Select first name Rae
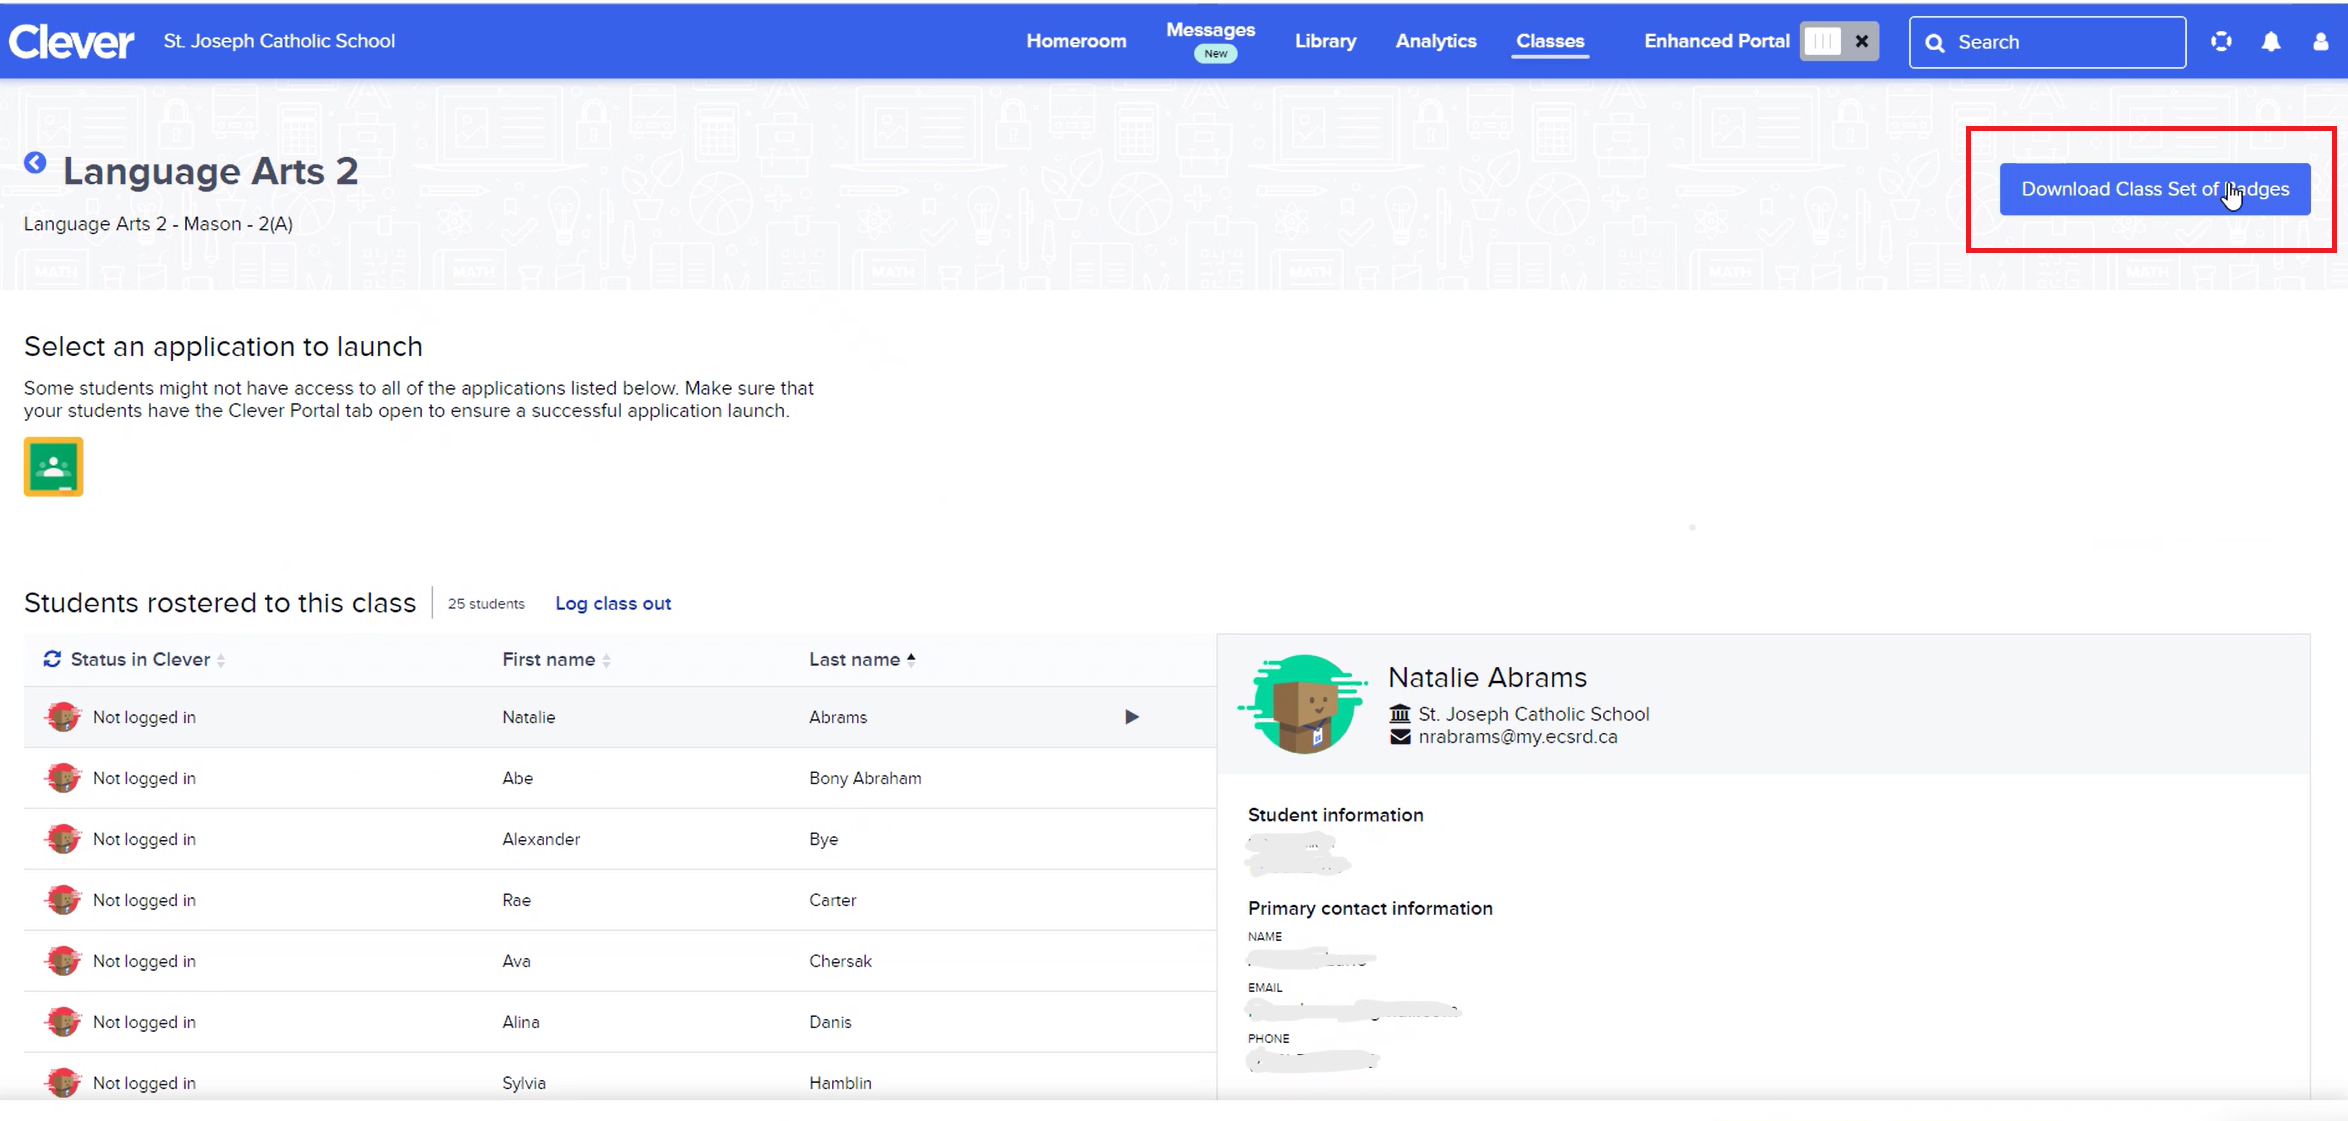 (516, 900)
